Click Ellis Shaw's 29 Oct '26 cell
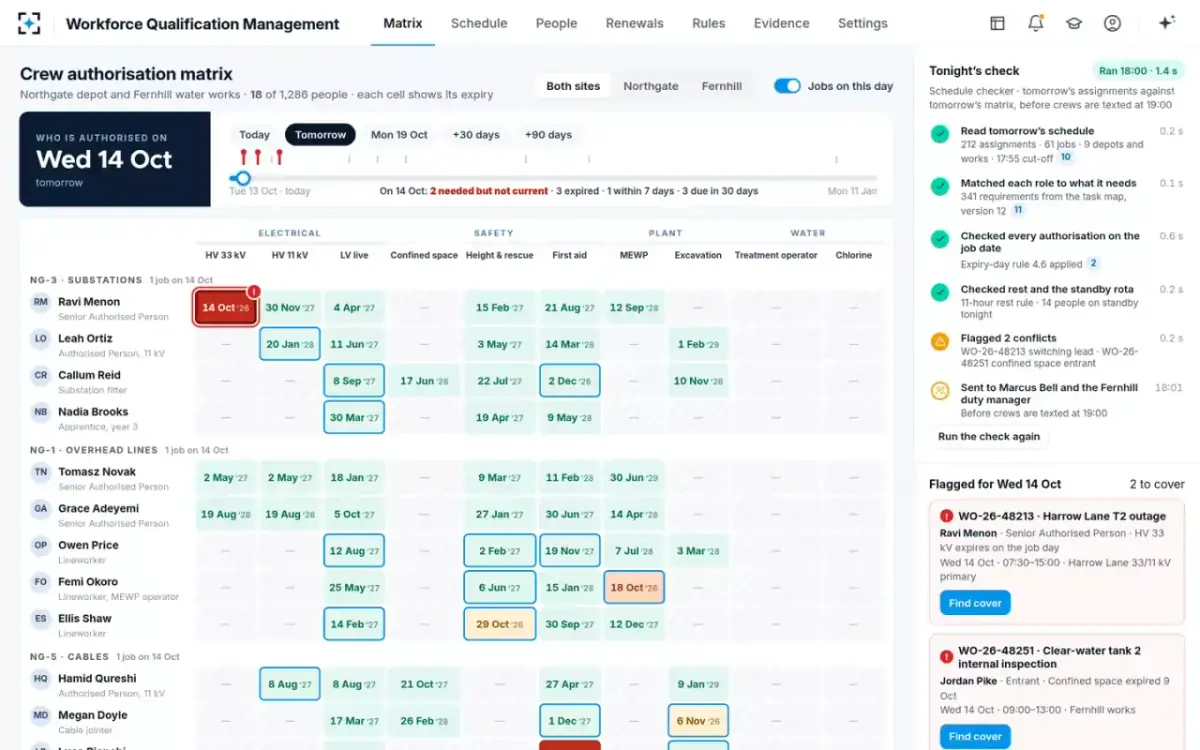 click(499, 624)
